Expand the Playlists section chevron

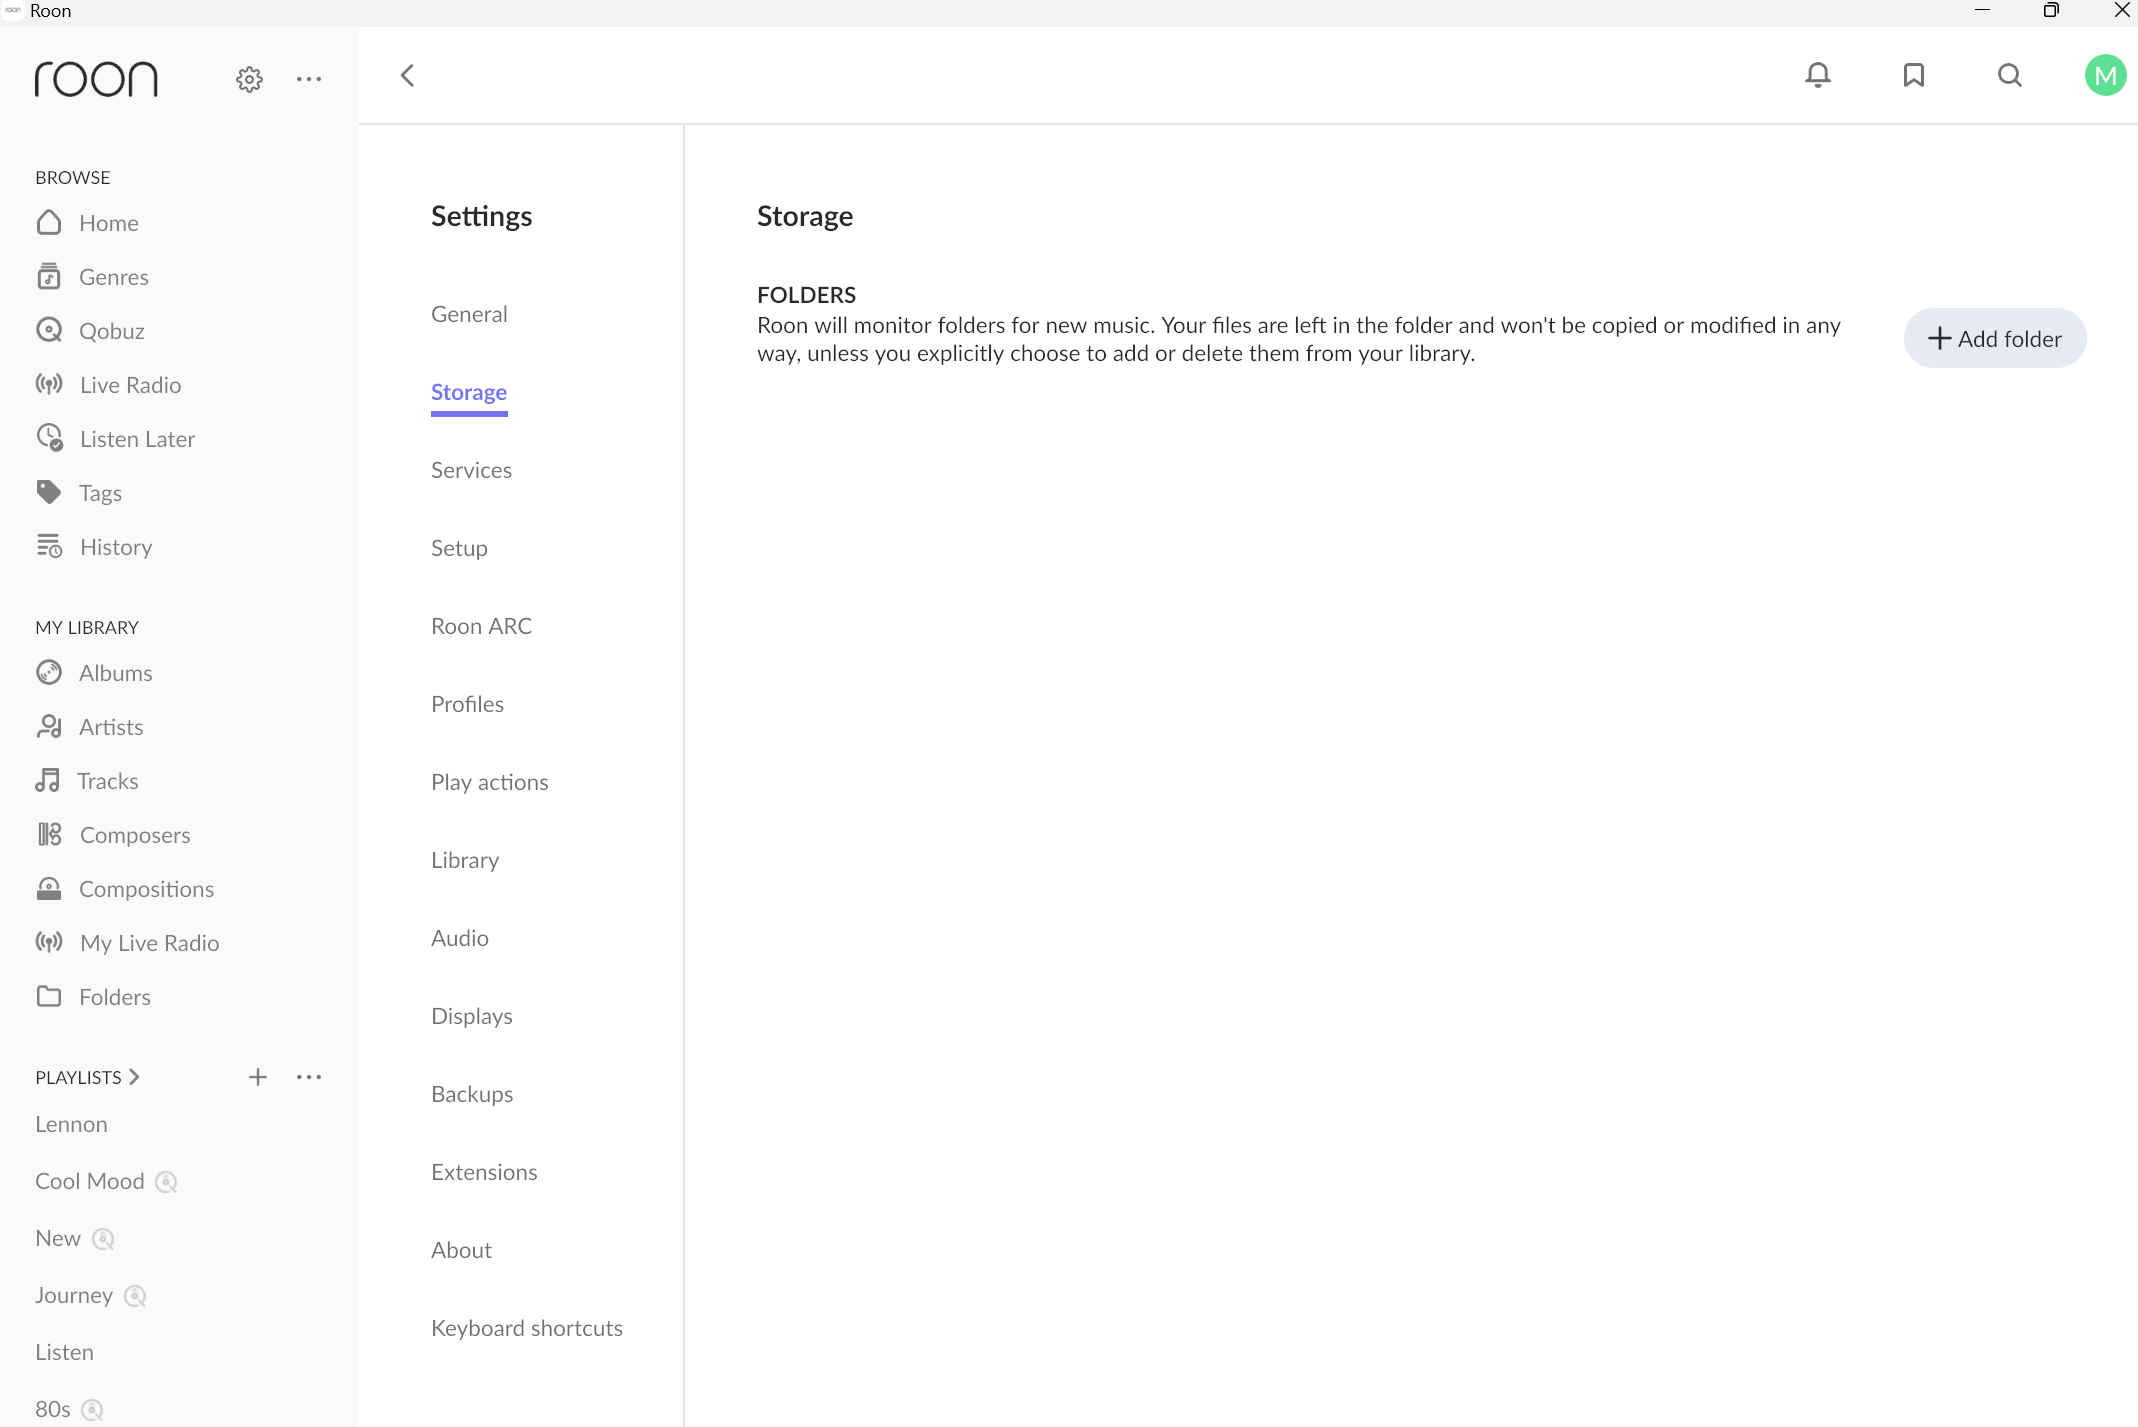point(134,1077)
